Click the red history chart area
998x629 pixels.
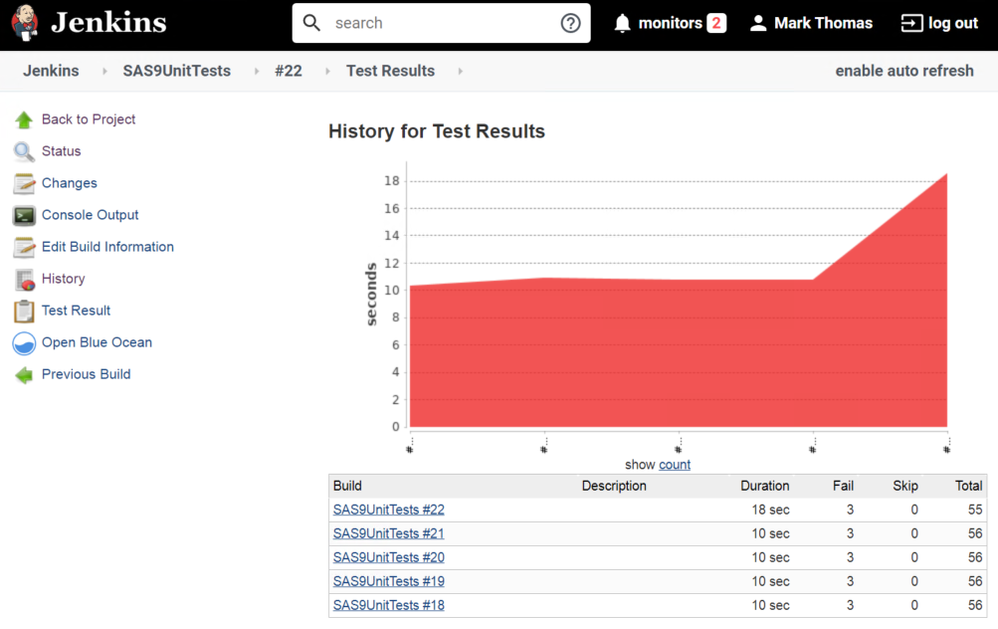coord(678,353)
